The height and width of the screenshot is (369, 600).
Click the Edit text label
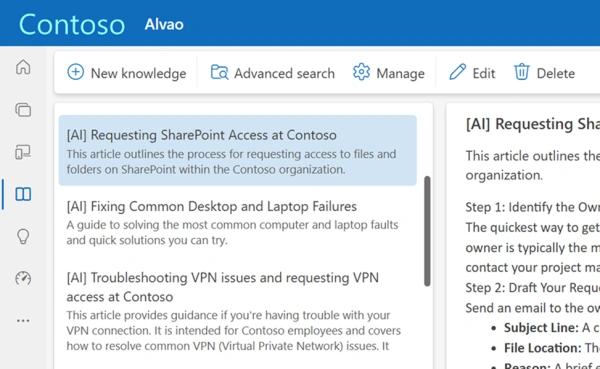(x=484, y=73)
